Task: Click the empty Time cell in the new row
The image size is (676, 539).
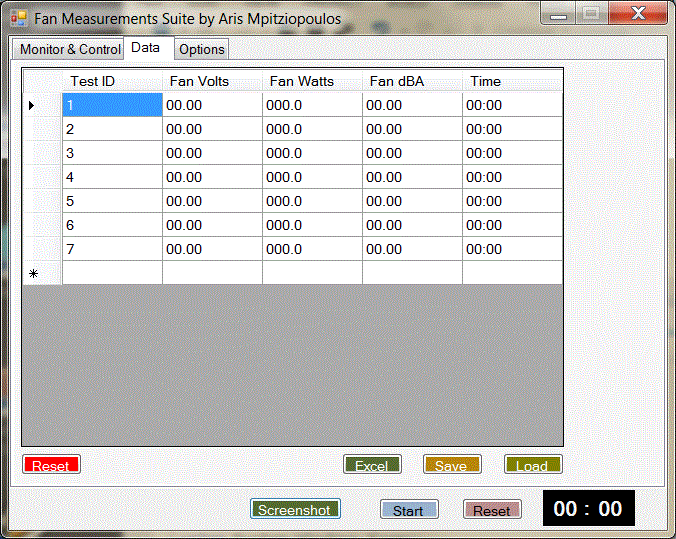Action: click(x=512, y=273)
